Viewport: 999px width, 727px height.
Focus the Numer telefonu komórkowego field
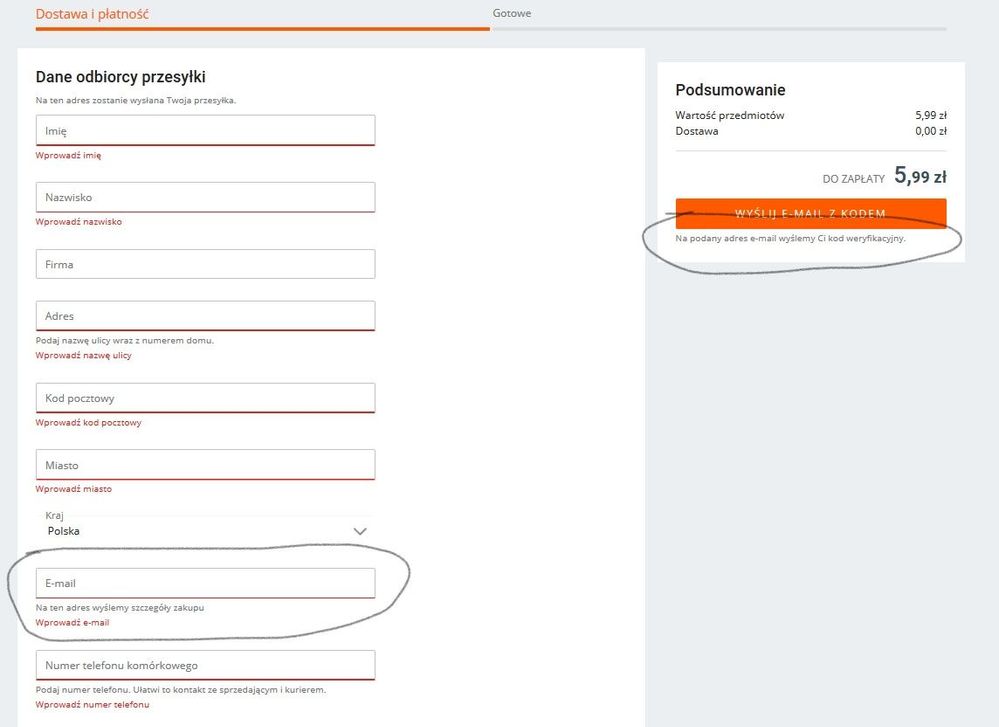coord(205,665)
